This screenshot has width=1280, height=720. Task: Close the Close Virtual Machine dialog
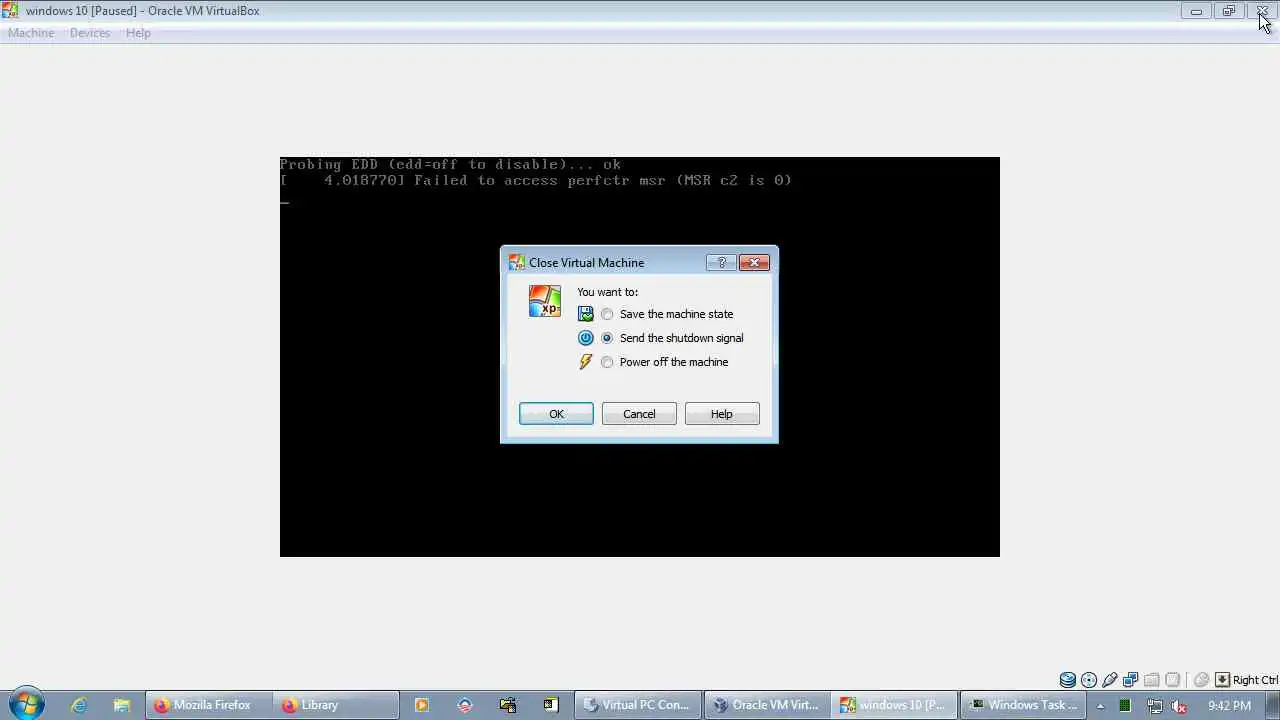755,262
